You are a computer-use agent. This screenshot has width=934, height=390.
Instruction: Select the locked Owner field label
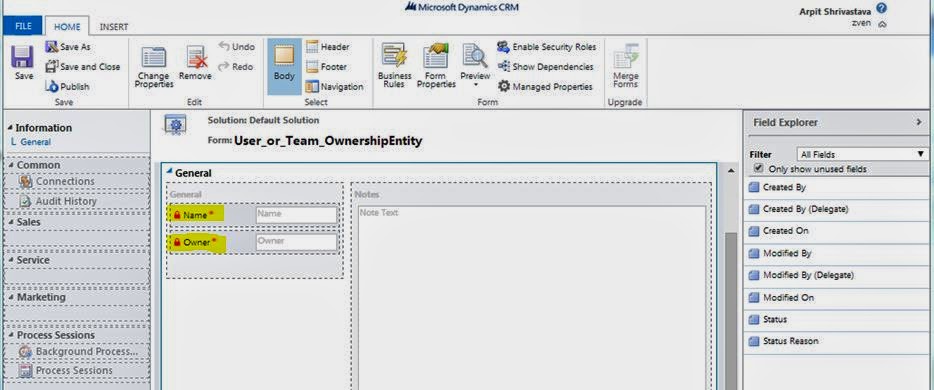coord(197,242)
